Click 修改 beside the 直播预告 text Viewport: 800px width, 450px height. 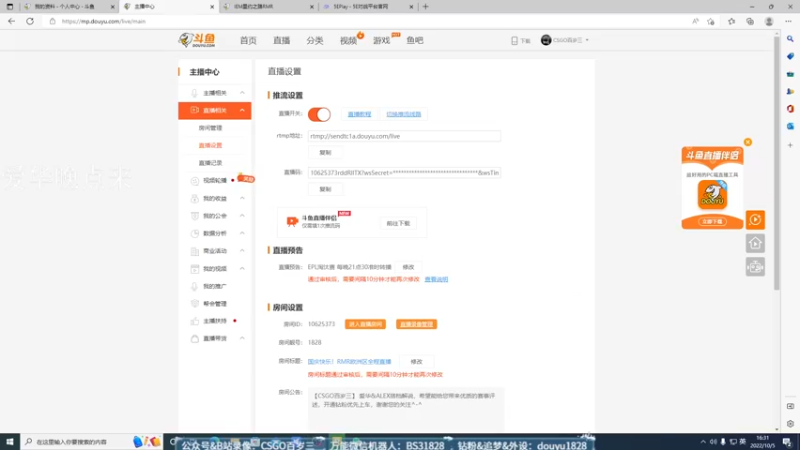coord(408,267)
